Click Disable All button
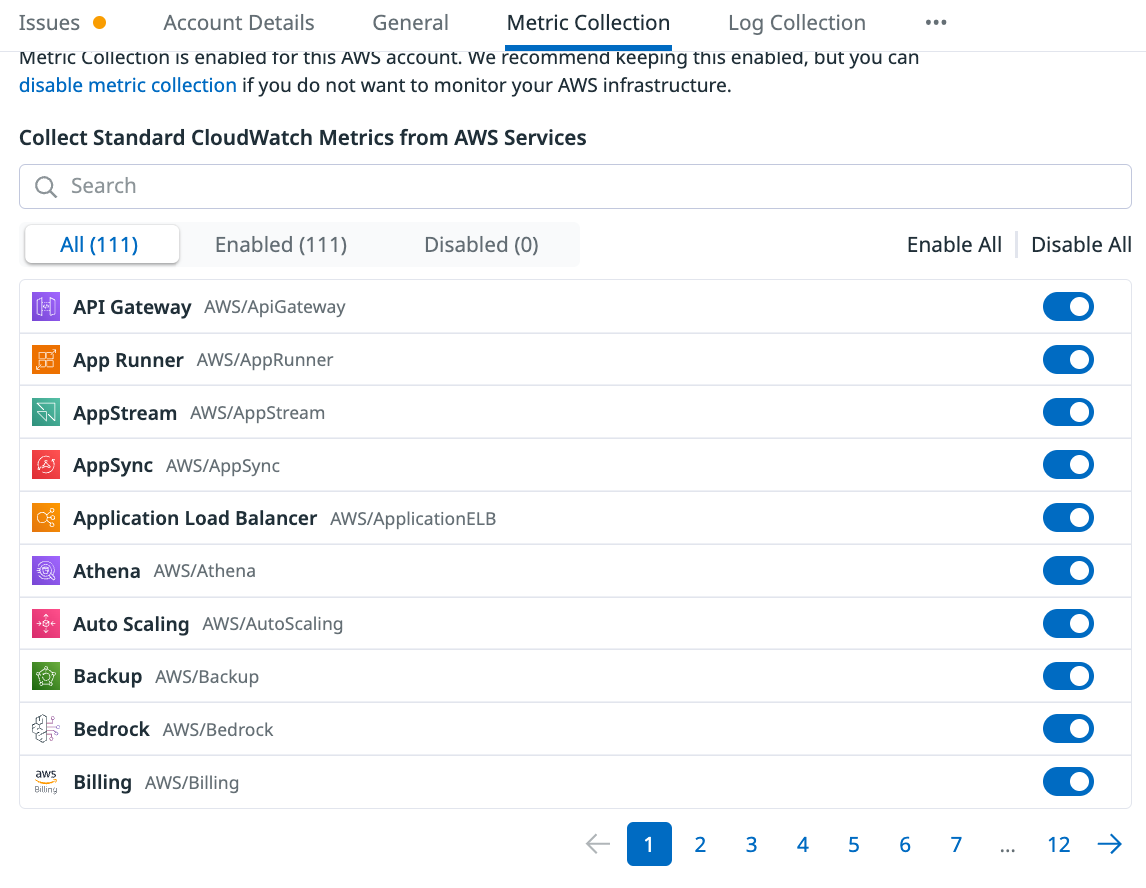Screen dimensions: 1146x888 click(x=1081, y=244)
